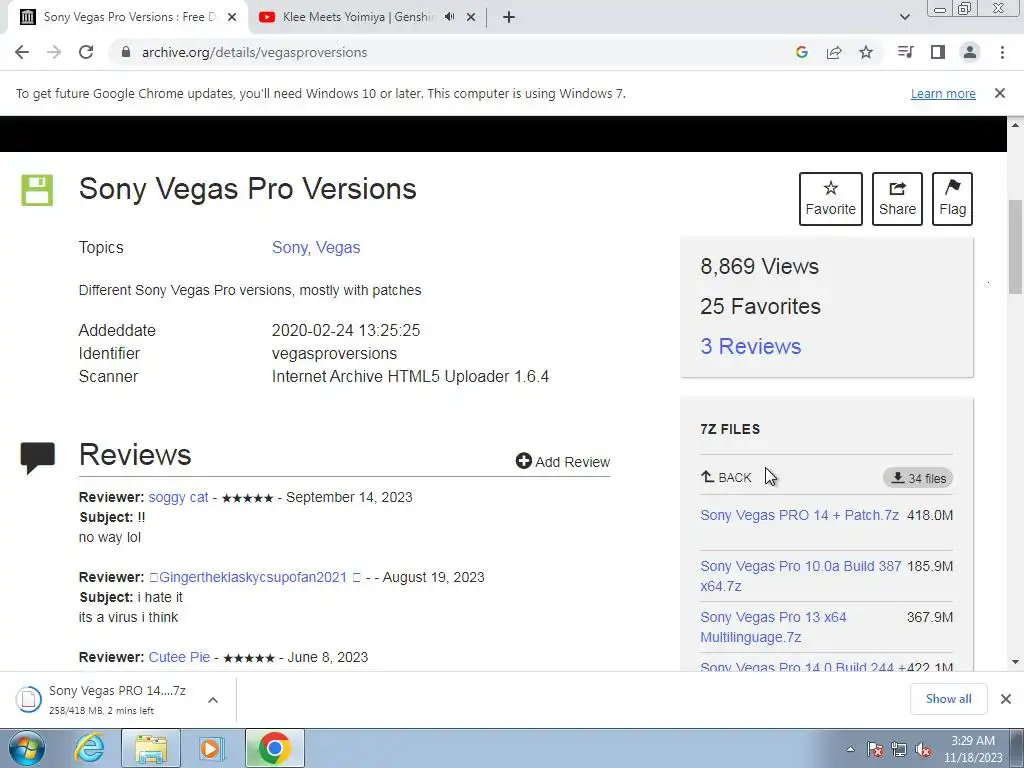
Task: Download Sony Vegas Pro 13 x64 Multilinguage.7z
Action: pyautogui.click(x=773, y=627)
